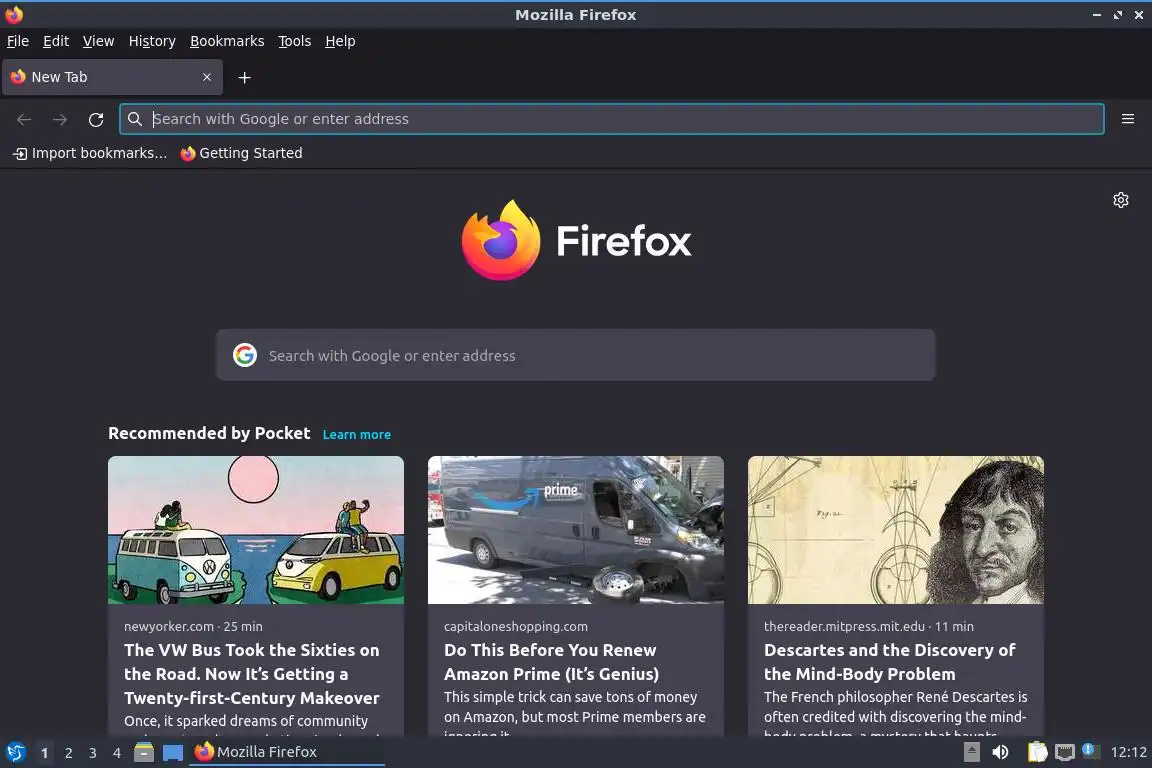Open the Edit menu
Screen dimensions: 1152x768
click(56, 41)
